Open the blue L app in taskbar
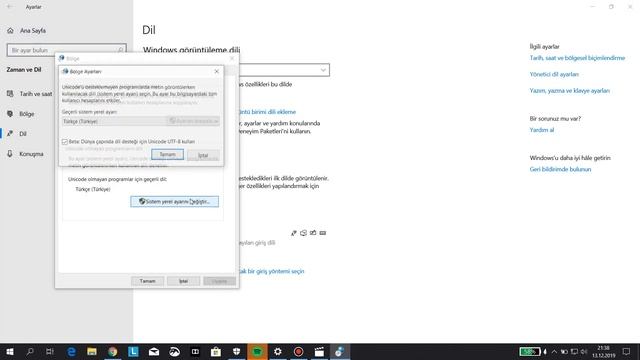Image resolution: width=640 pixels, height=360 pixels. (x=133, y=351)
